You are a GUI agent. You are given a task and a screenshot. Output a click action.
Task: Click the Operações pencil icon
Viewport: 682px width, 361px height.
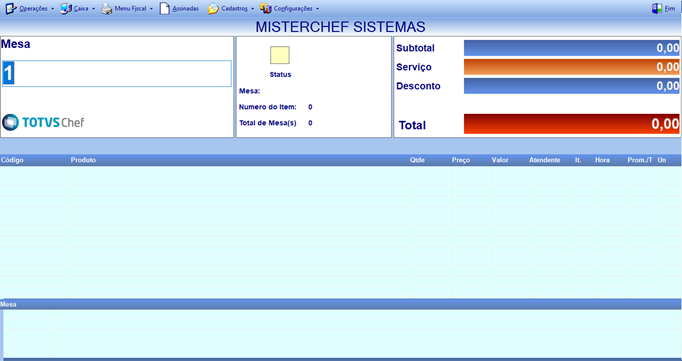point(10,8)
